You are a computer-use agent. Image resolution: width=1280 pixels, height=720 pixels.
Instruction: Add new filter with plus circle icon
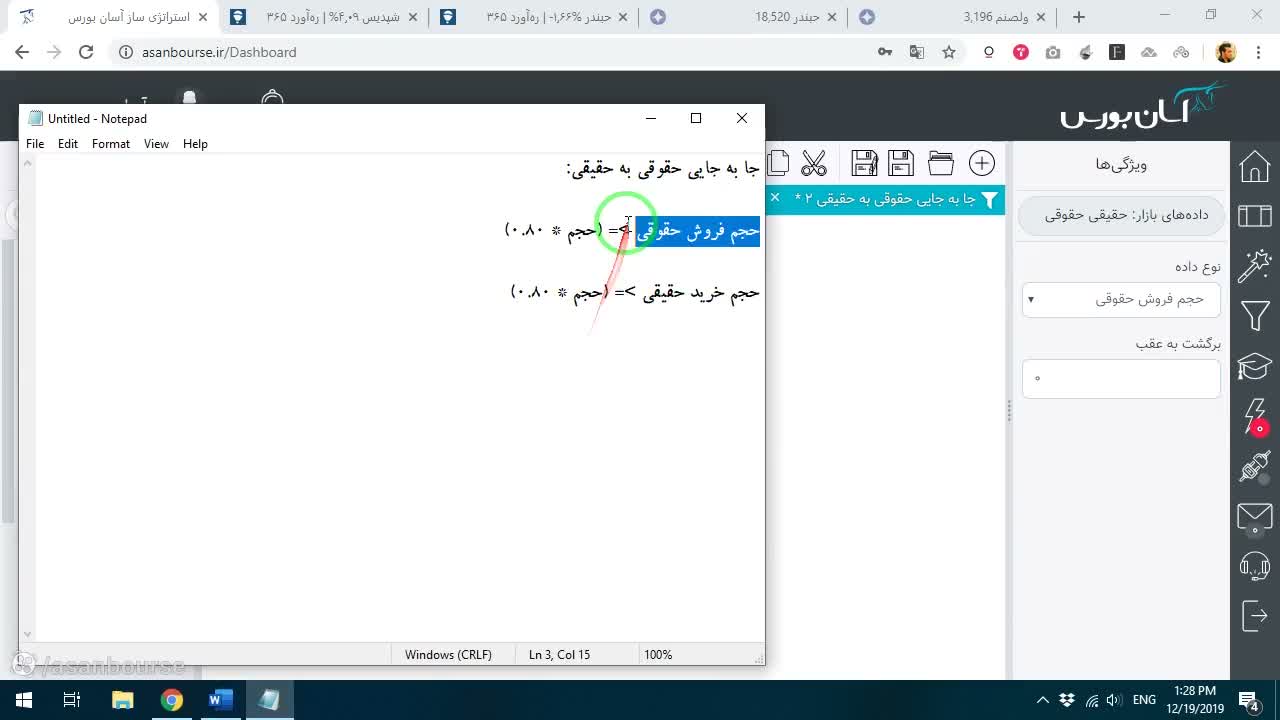982,163
